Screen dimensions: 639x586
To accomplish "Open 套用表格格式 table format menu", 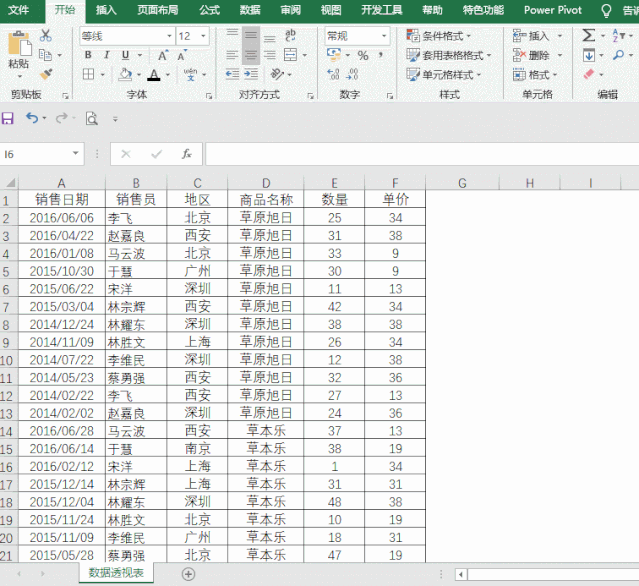I will pos(449,55).
